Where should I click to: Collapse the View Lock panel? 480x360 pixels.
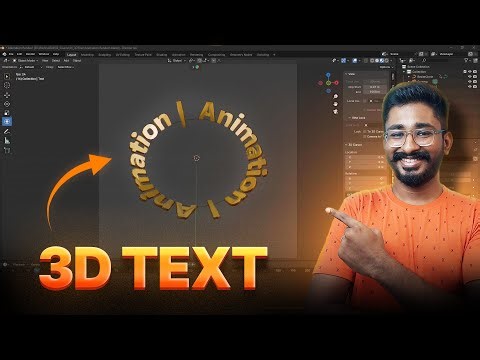point(349,118)
